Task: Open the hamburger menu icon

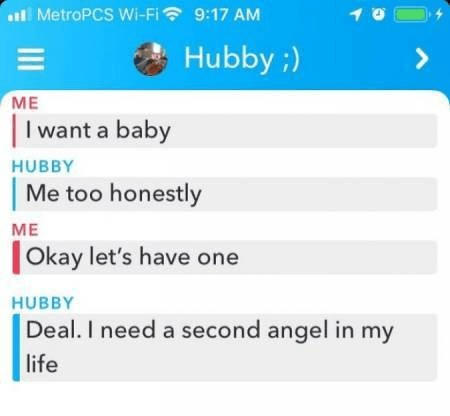Action: point(31,59)
